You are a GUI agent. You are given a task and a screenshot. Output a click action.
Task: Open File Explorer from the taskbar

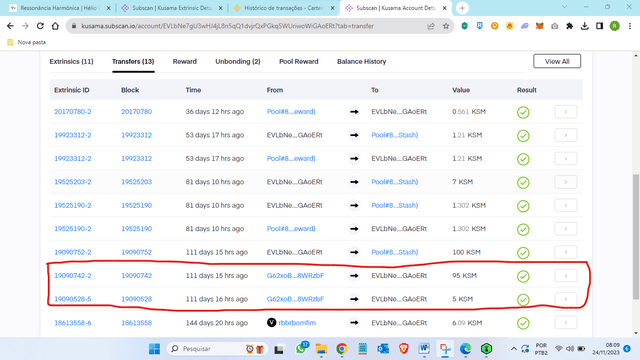[321, 349]
